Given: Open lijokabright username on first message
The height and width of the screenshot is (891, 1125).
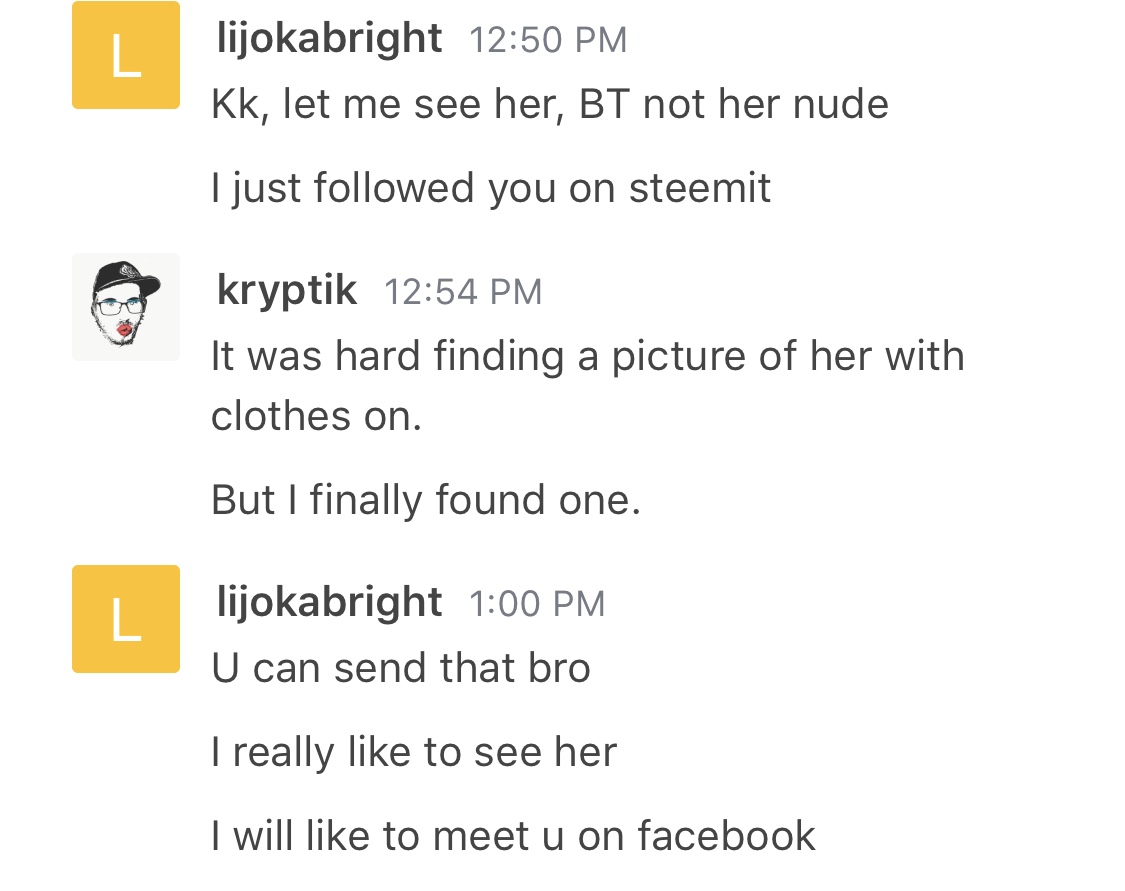Looking at the screenshot, I should [x=329, y=39].
